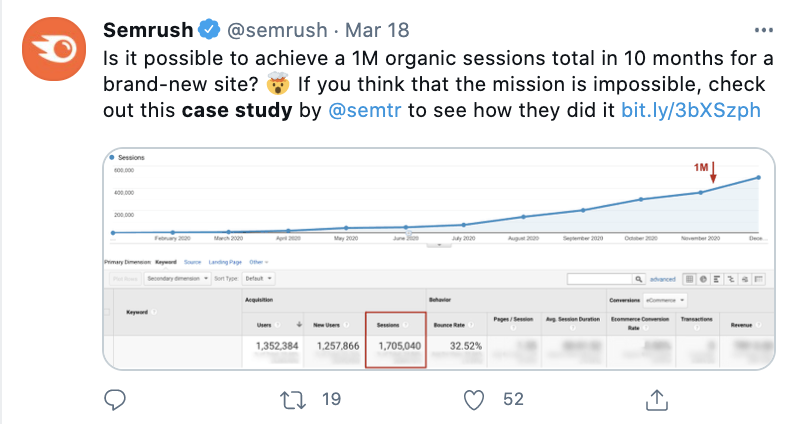Click the reply speech bubble icon
The image size is (796, 424).
[115, 400]
